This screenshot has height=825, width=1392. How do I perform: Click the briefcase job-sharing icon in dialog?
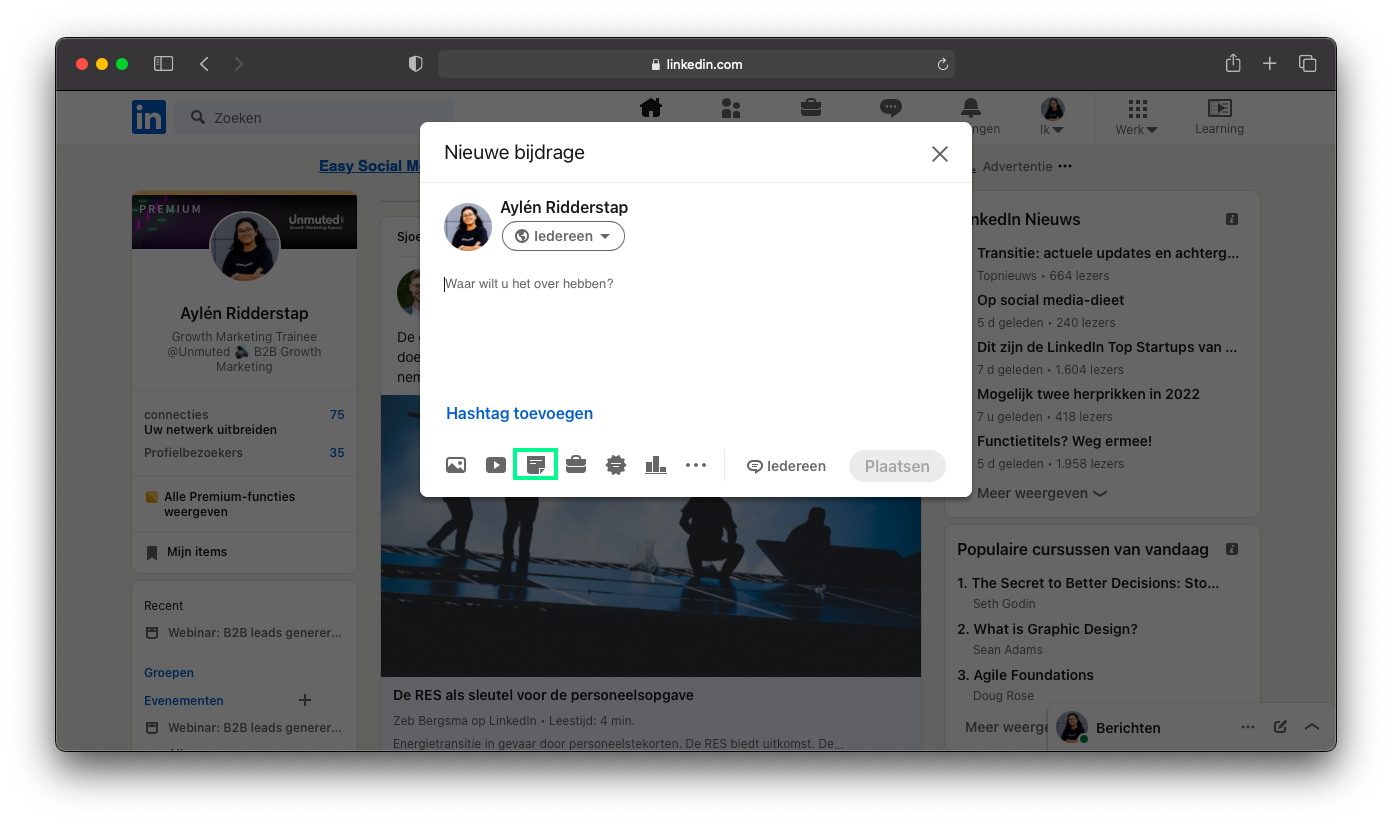[x=576, y=465]
